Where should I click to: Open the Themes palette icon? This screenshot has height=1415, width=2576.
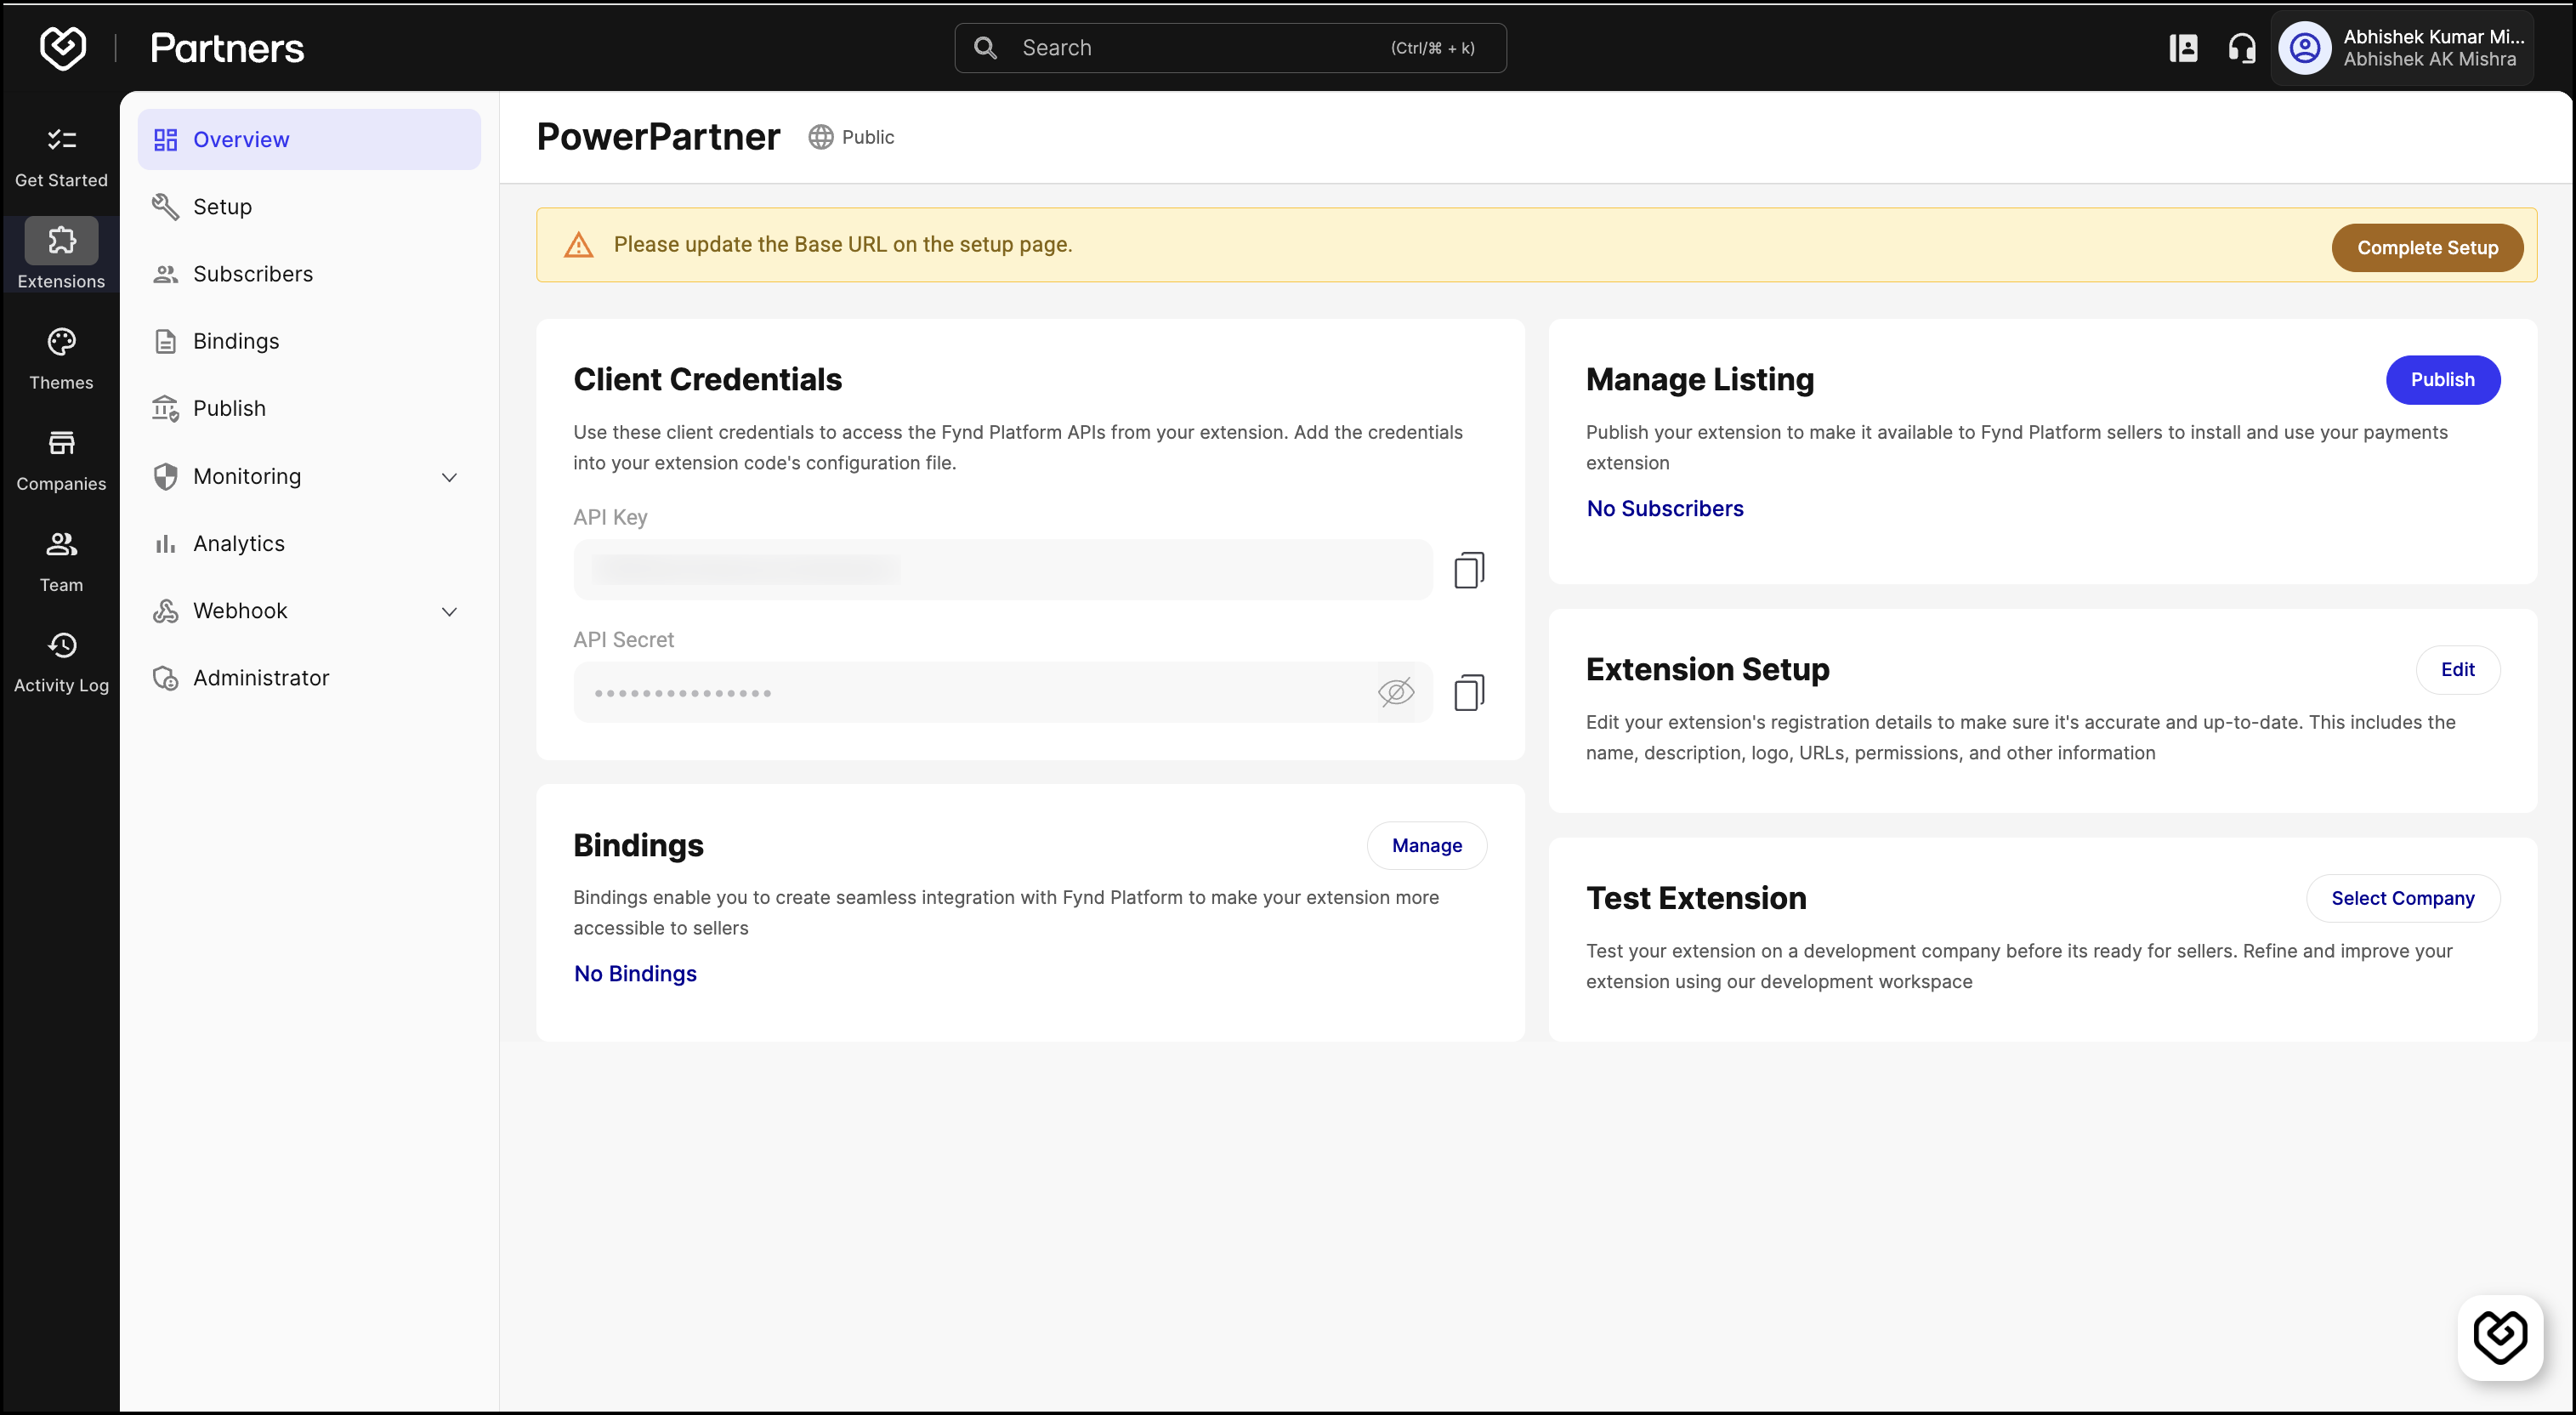point(61,342)
